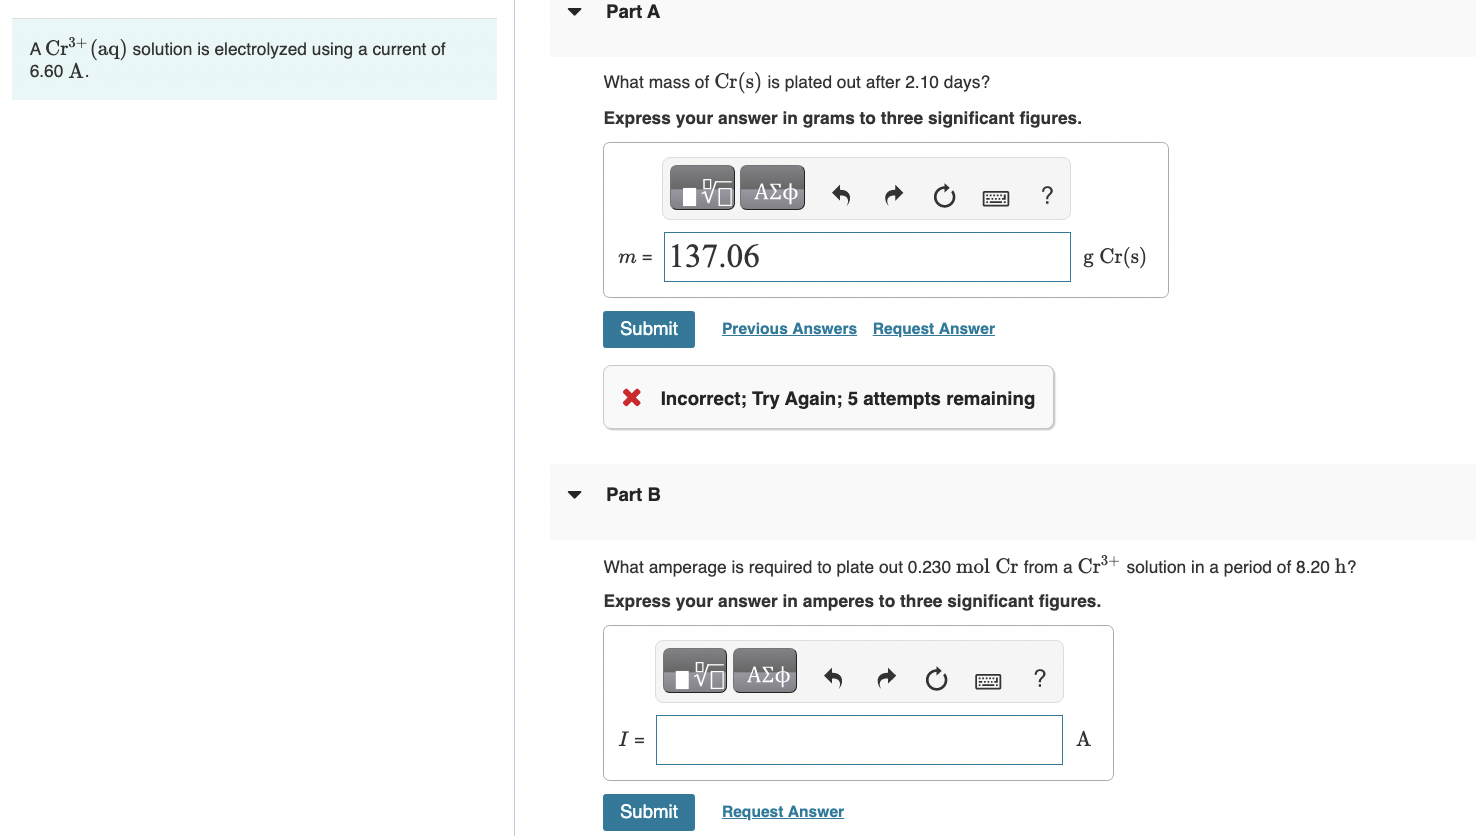The image size is (1476, 836).
Task: Click the redo arrow in Part A toolbar
Action: coord(893,195)
